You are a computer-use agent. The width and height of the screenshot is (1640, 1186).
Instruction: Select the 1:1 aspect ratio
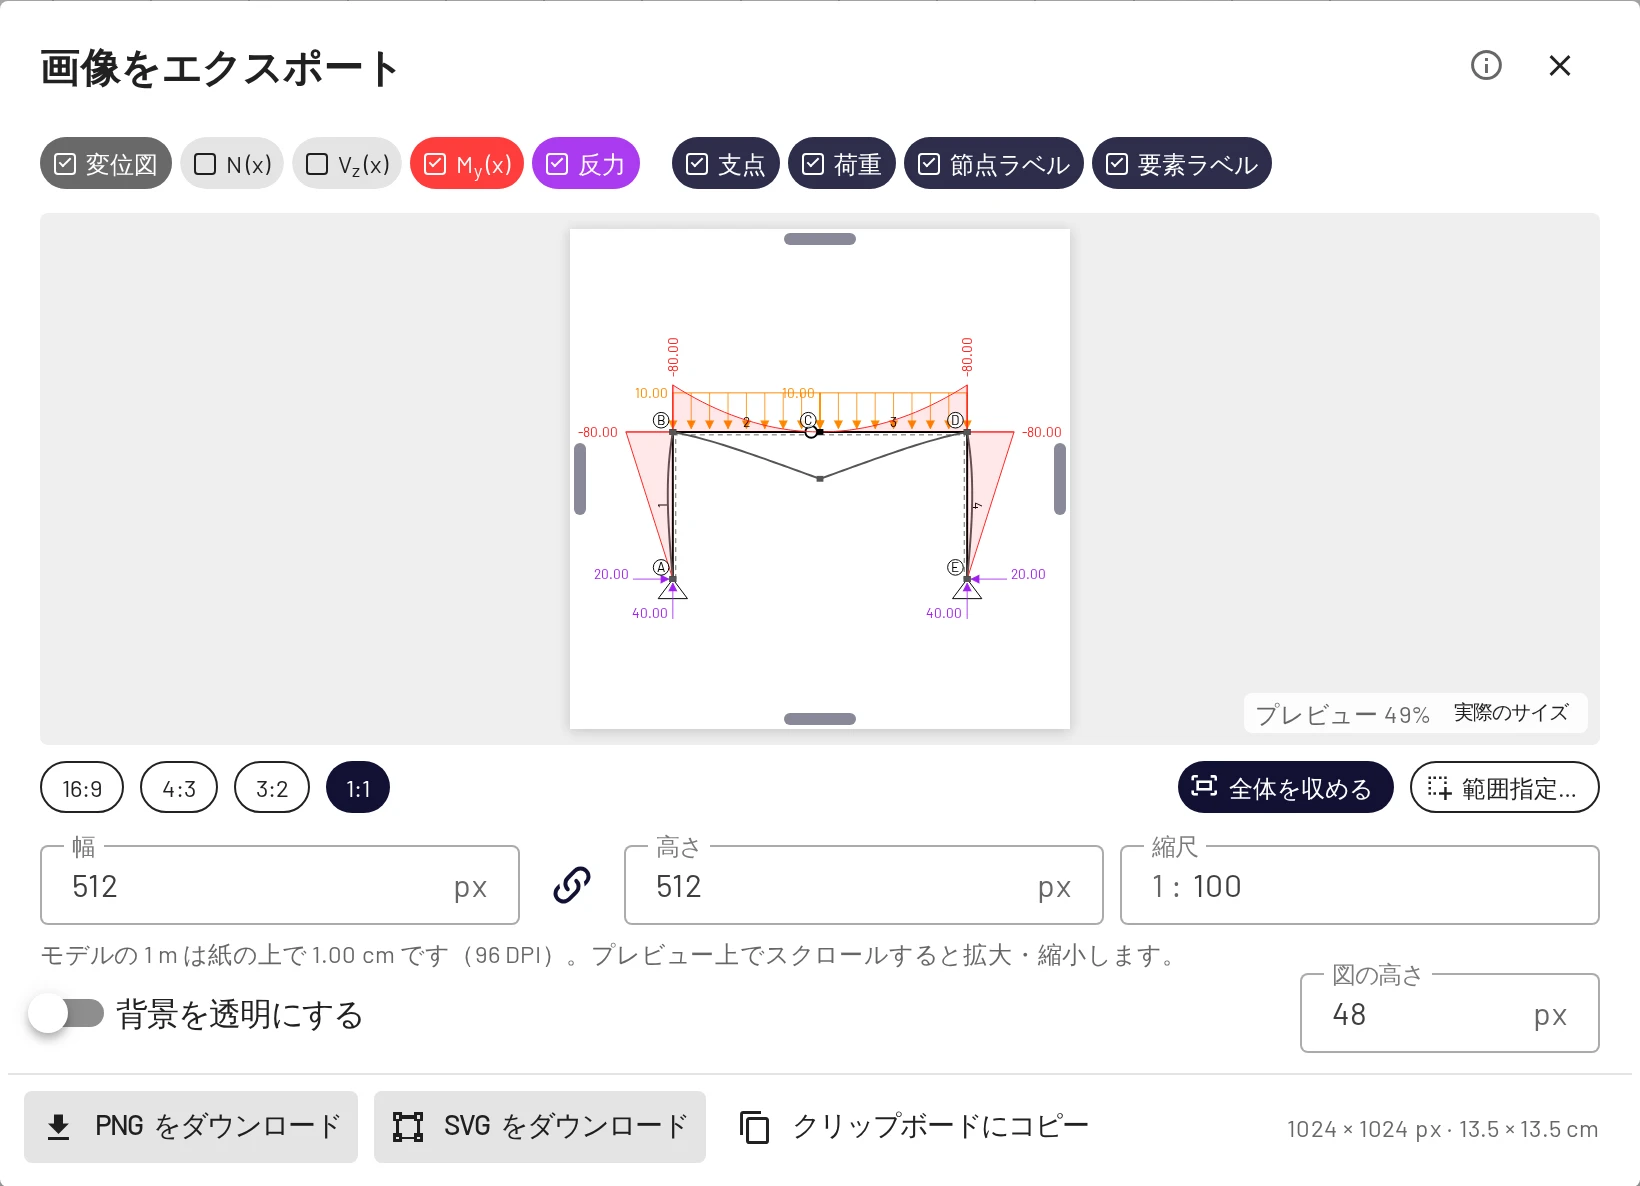click(358, 788)
